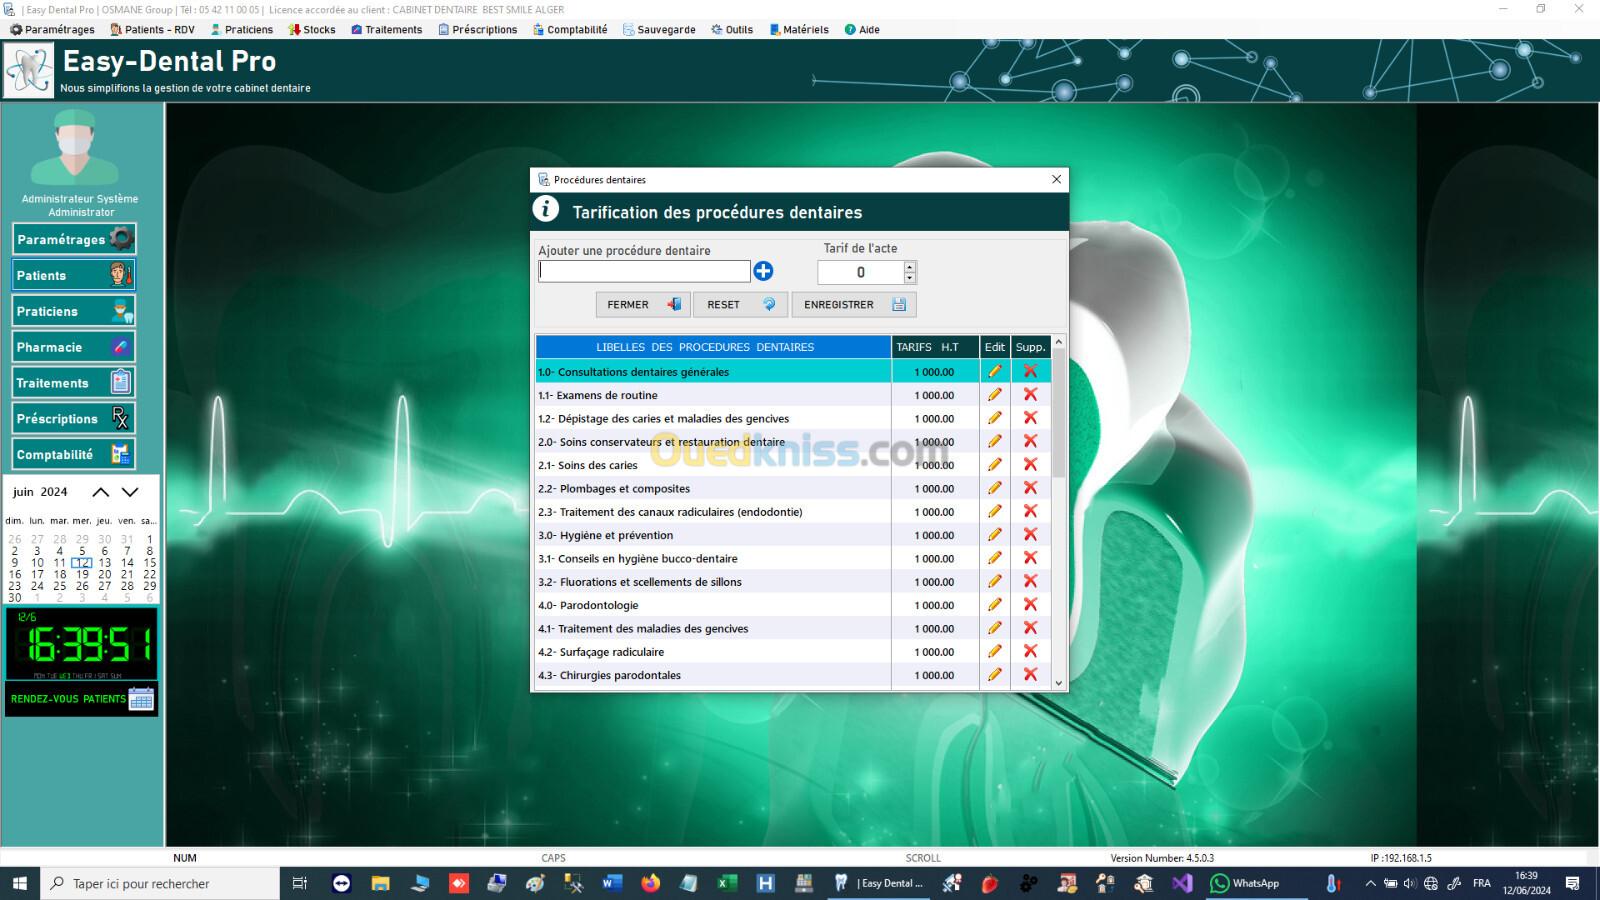
Task: Open Rendez-vous Patients calendar
Action: click(82, 699)
